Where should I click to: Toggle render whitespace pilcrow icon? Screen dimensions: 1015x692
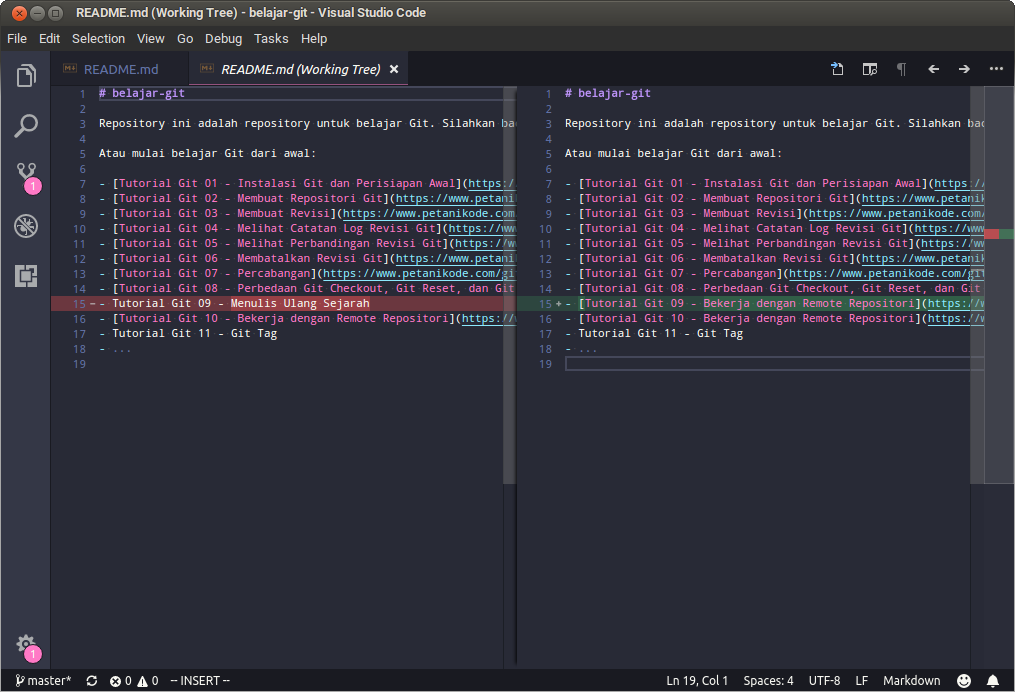coord(901,69)
